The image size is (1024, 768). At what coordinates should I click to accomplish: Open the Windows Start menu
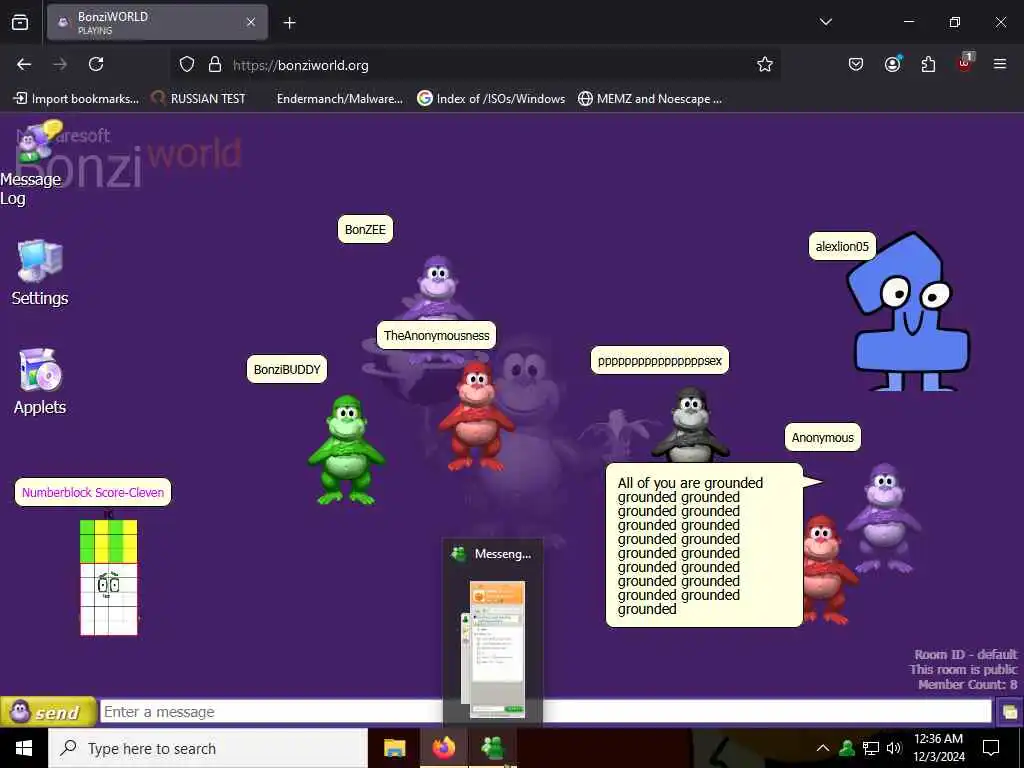(24, 748)
